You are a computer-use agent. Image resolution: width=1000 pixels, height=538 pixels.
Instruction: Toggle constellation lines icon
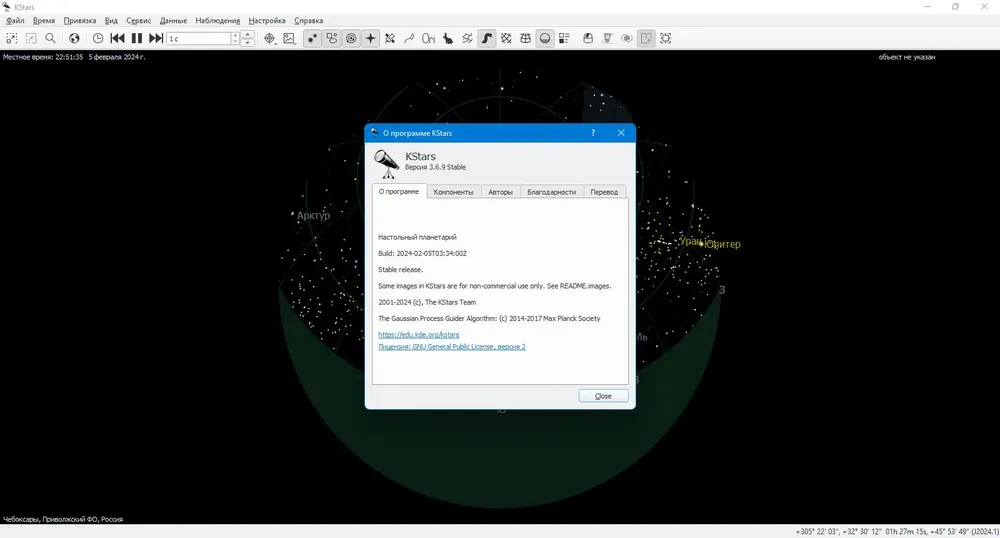(409, 38)
